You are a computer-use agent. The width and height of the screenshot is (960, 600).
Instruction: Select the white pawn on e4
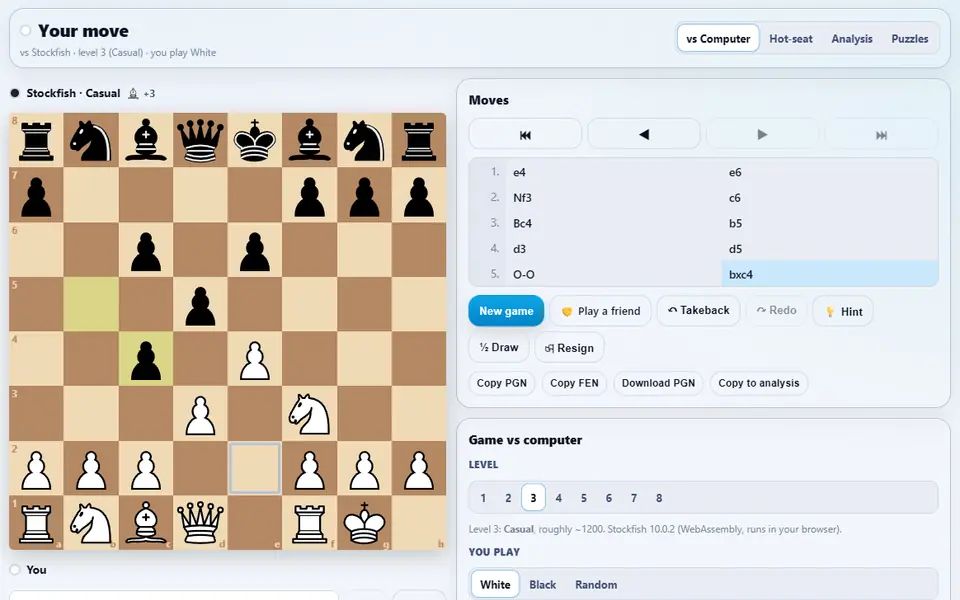click(255, 359)
